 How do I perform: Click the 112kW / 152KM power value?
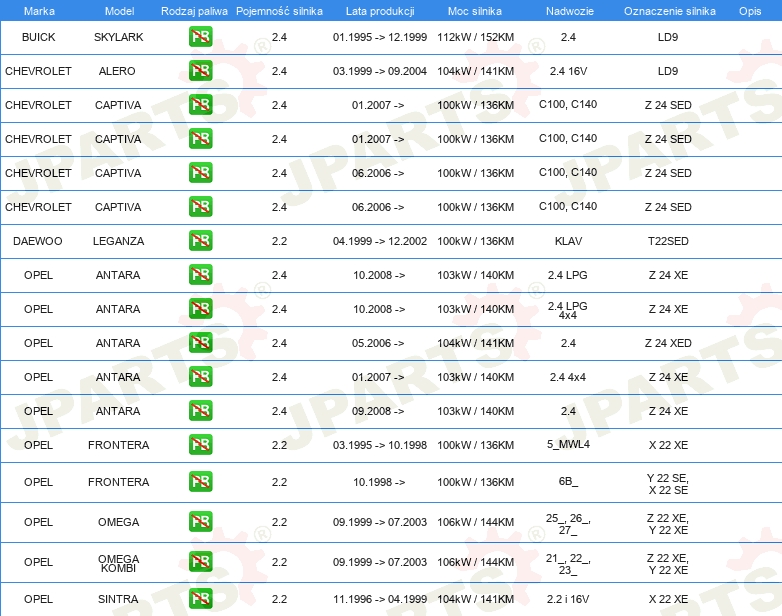[x=475, y=37]
